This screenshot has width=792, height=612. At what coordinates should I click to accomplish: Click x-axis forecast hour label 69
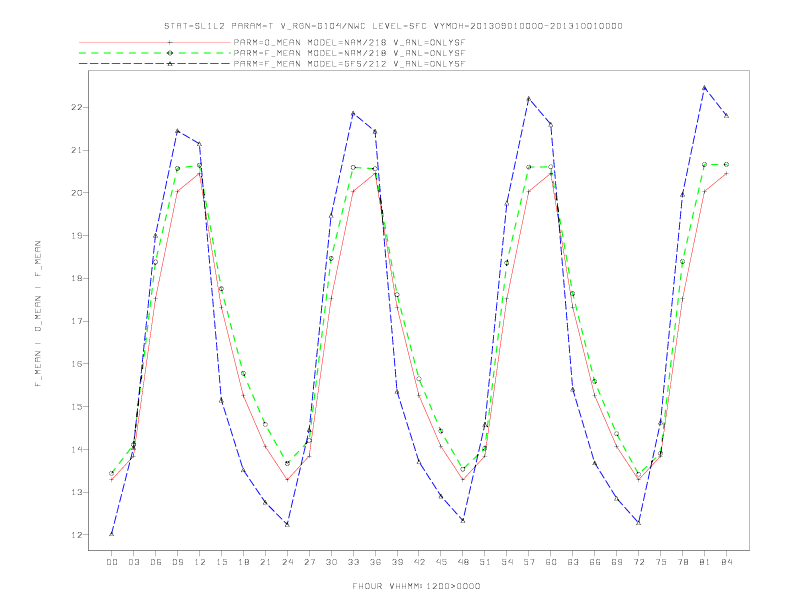click(617, 562)
